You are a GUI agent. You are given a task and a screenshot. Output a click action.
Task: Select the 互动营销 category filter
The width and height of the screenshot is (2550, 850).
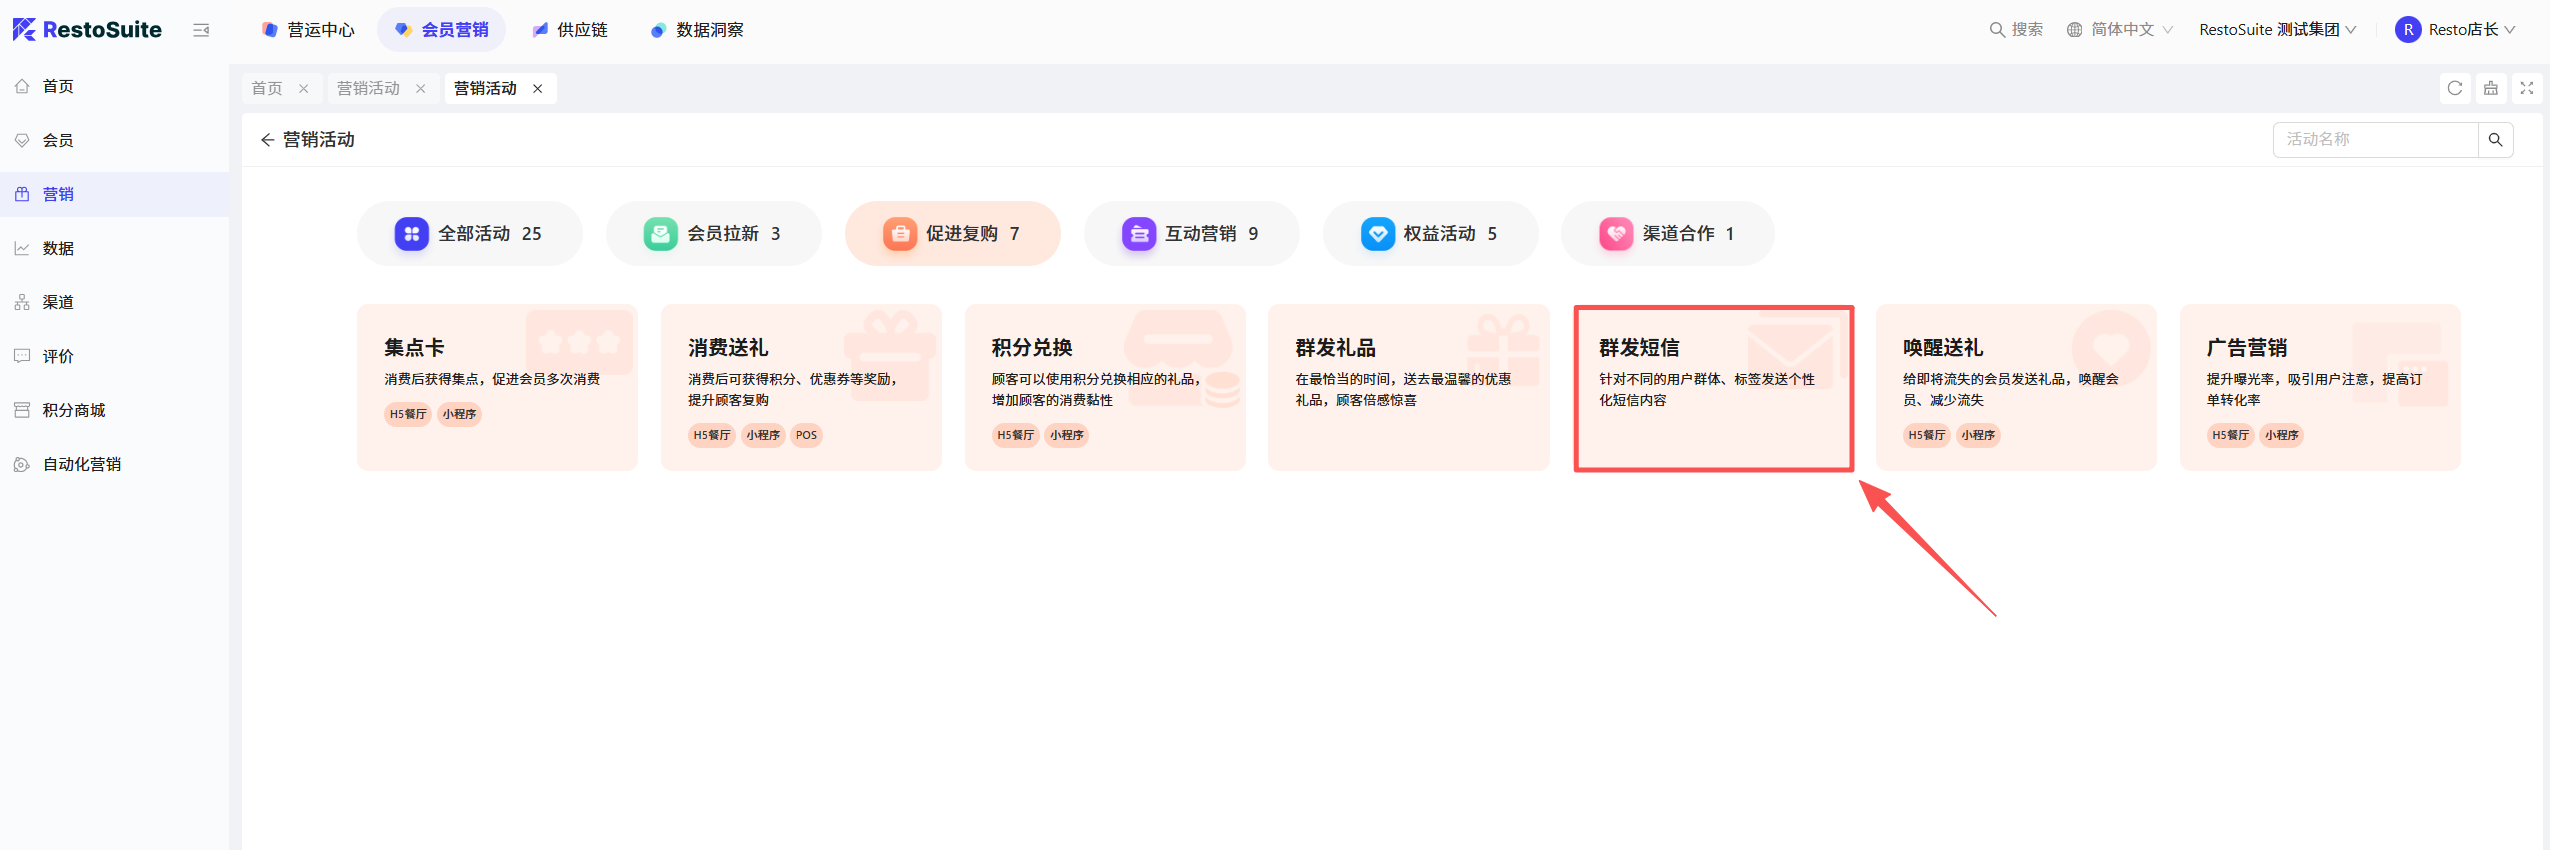click(x=1191, y=234)
